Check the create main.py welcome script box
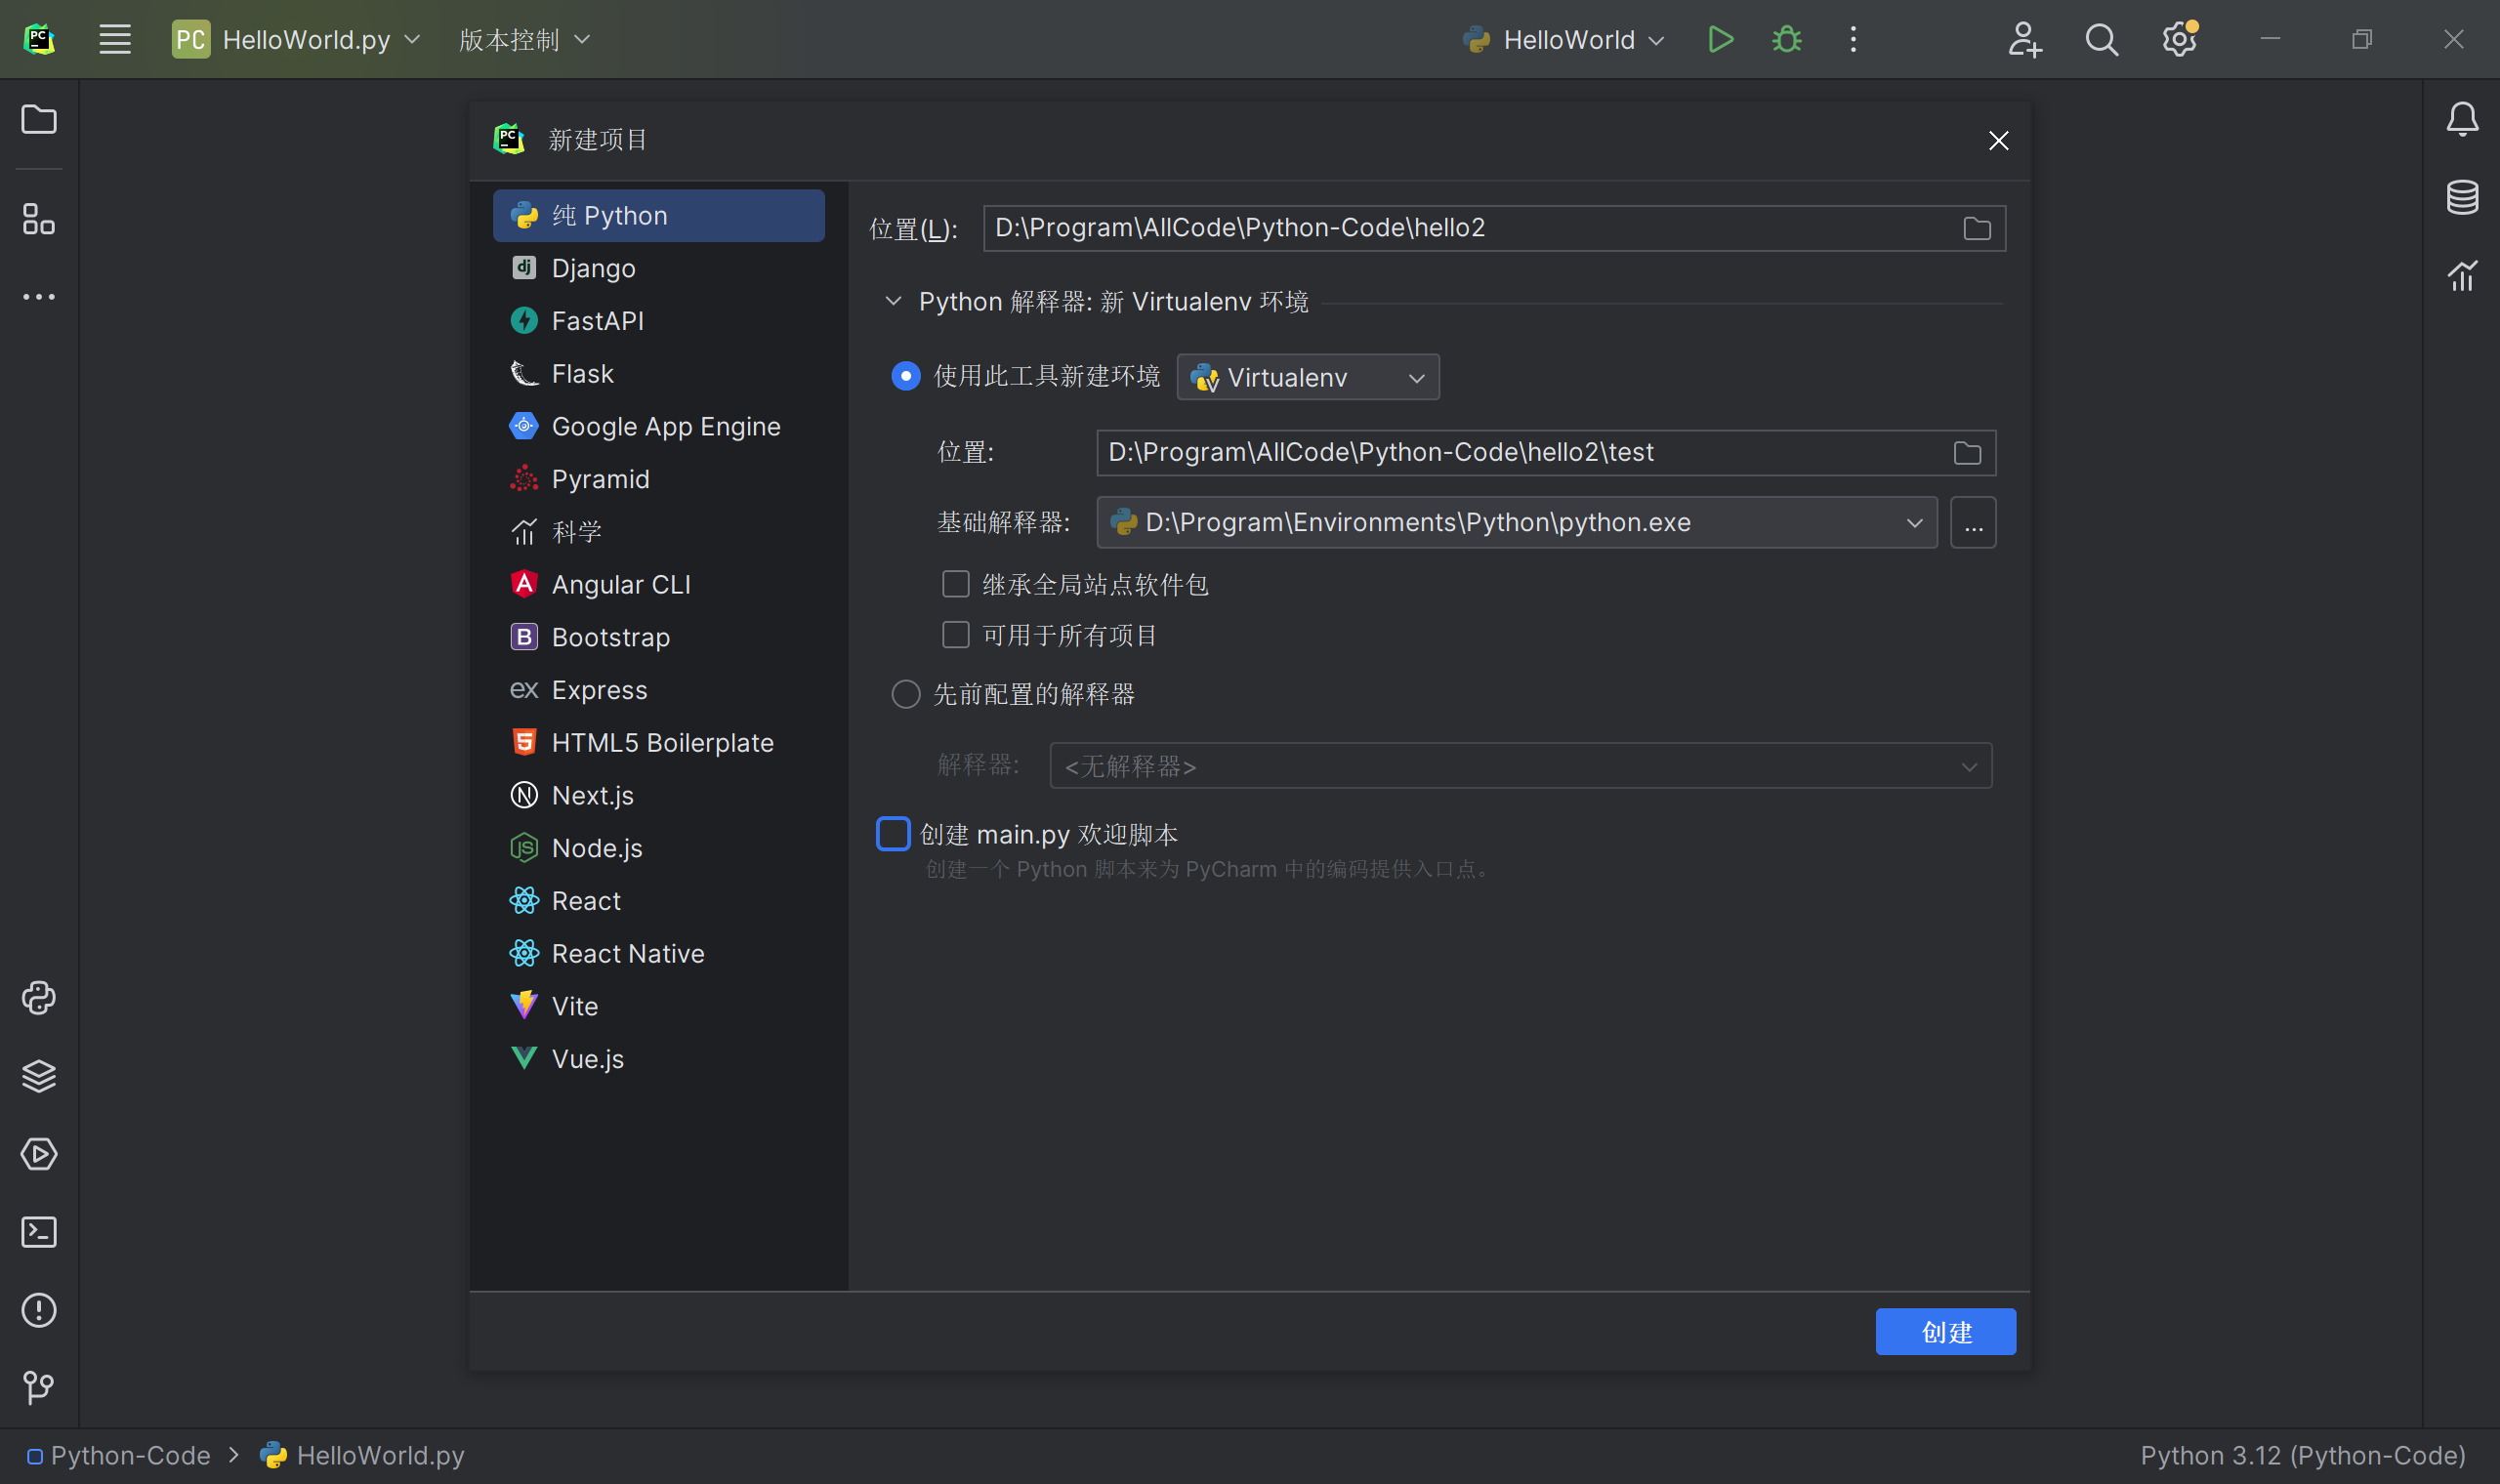Viewport: 2500px width, 1484px height. [x=893, y=834]
